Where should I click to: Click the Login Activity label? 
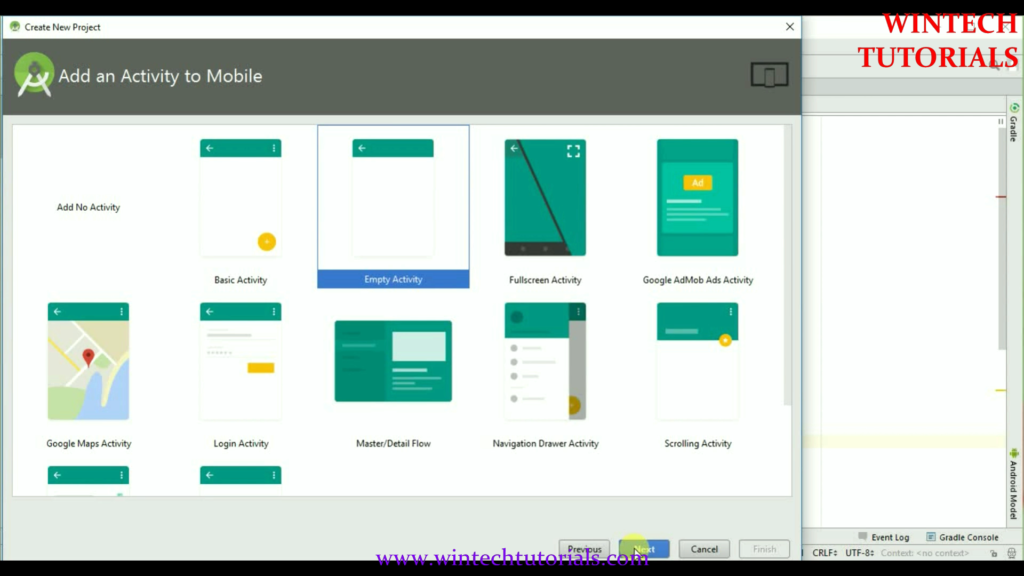[x=241, y=443]
